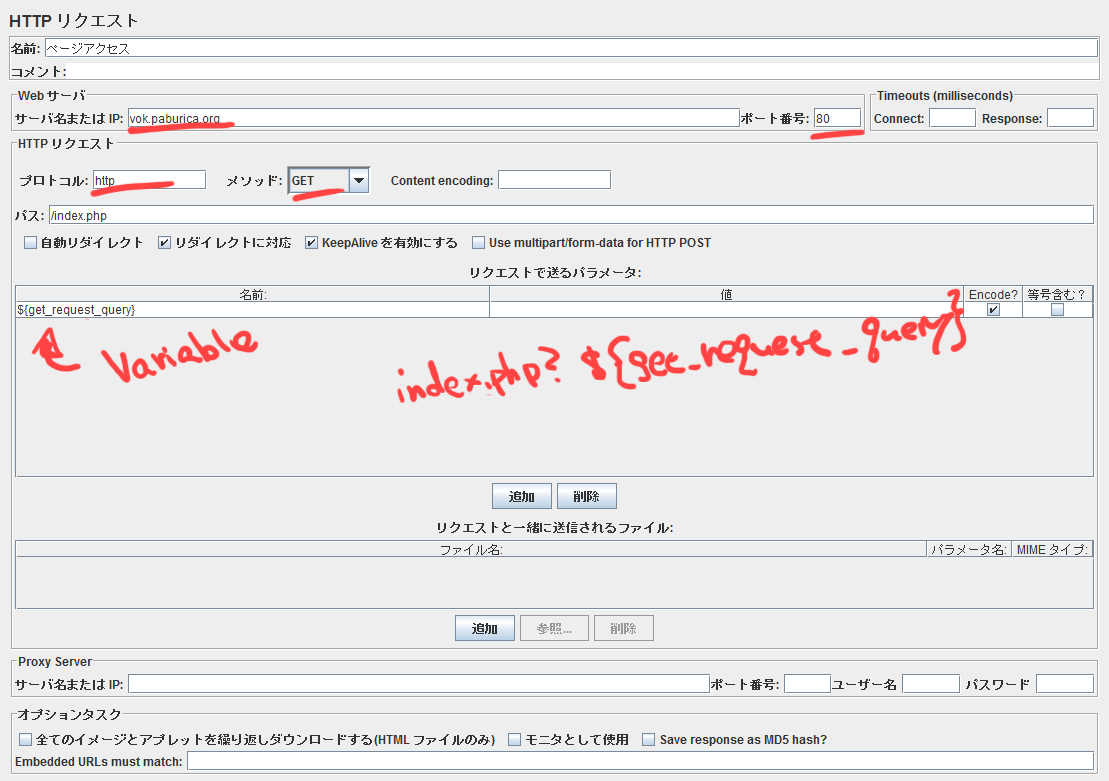This screenshot has width=1109, height=781.
Task: Click the プロトコル protocol field with http
Action: click(149, 180)
